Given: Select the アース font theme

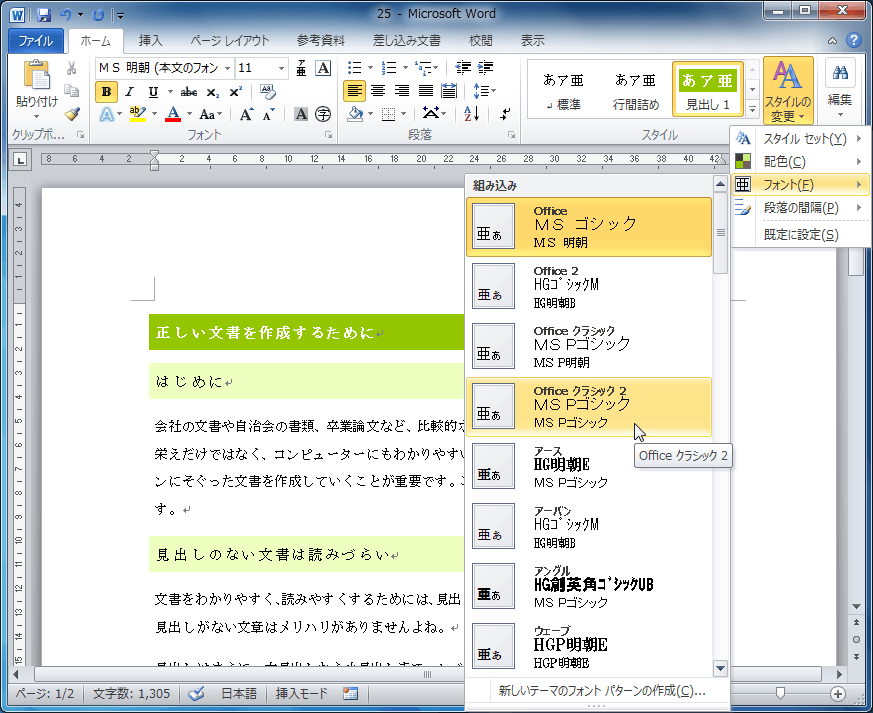Looking at the screenshot, I should pyautogui.click(x=589, y=467).
